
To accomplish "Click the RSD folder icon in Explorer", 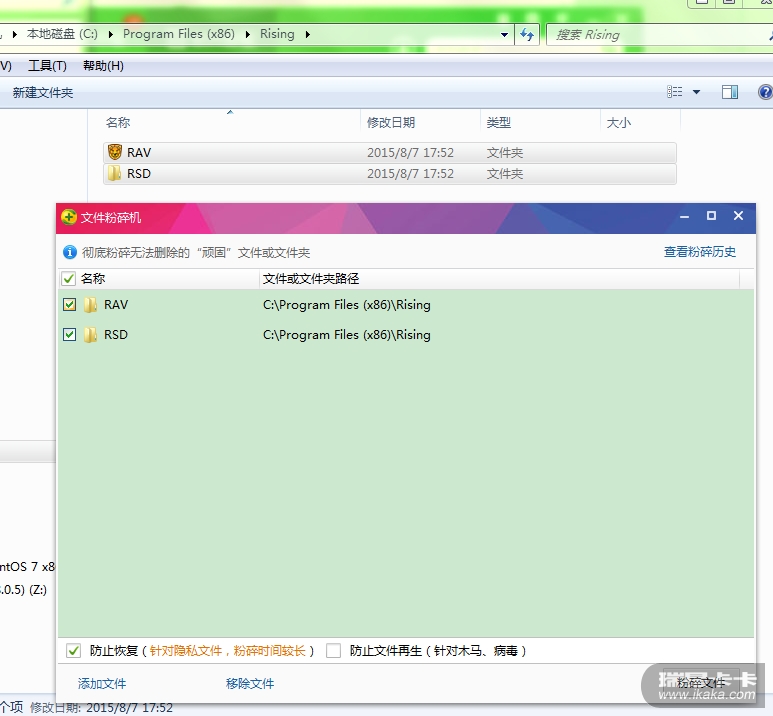I will coord(114,173).
